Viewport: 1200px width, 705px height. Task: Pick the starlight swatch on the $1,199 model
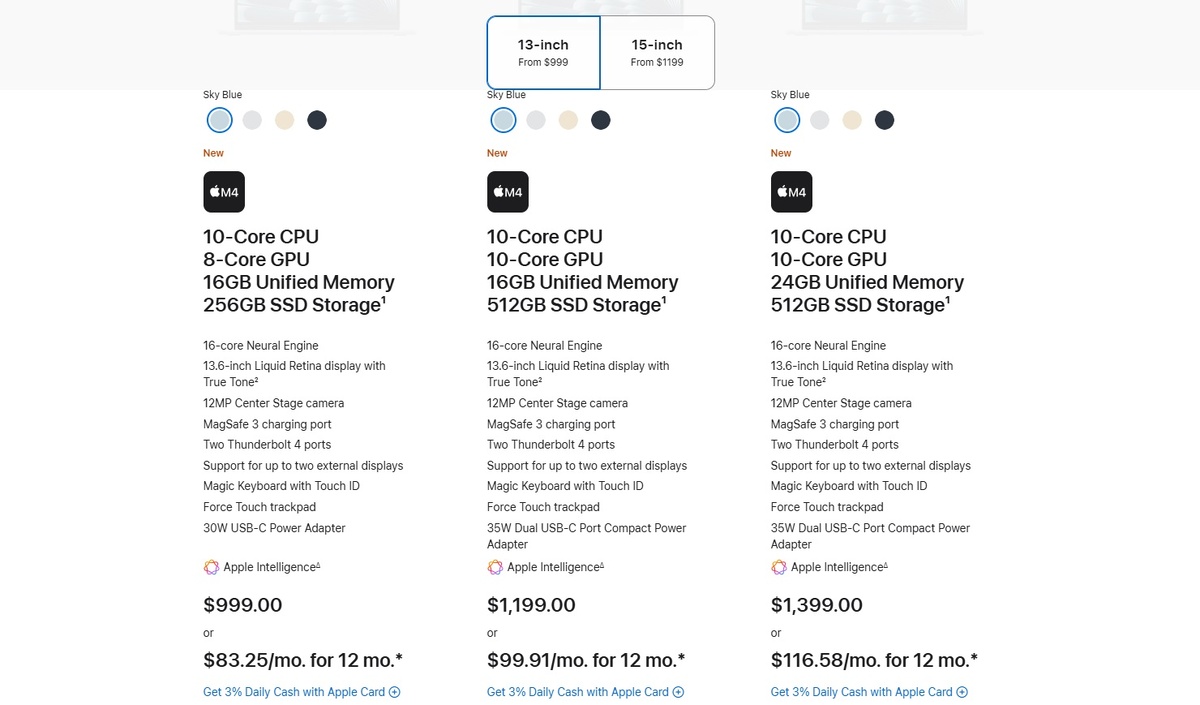click(568, 120)
